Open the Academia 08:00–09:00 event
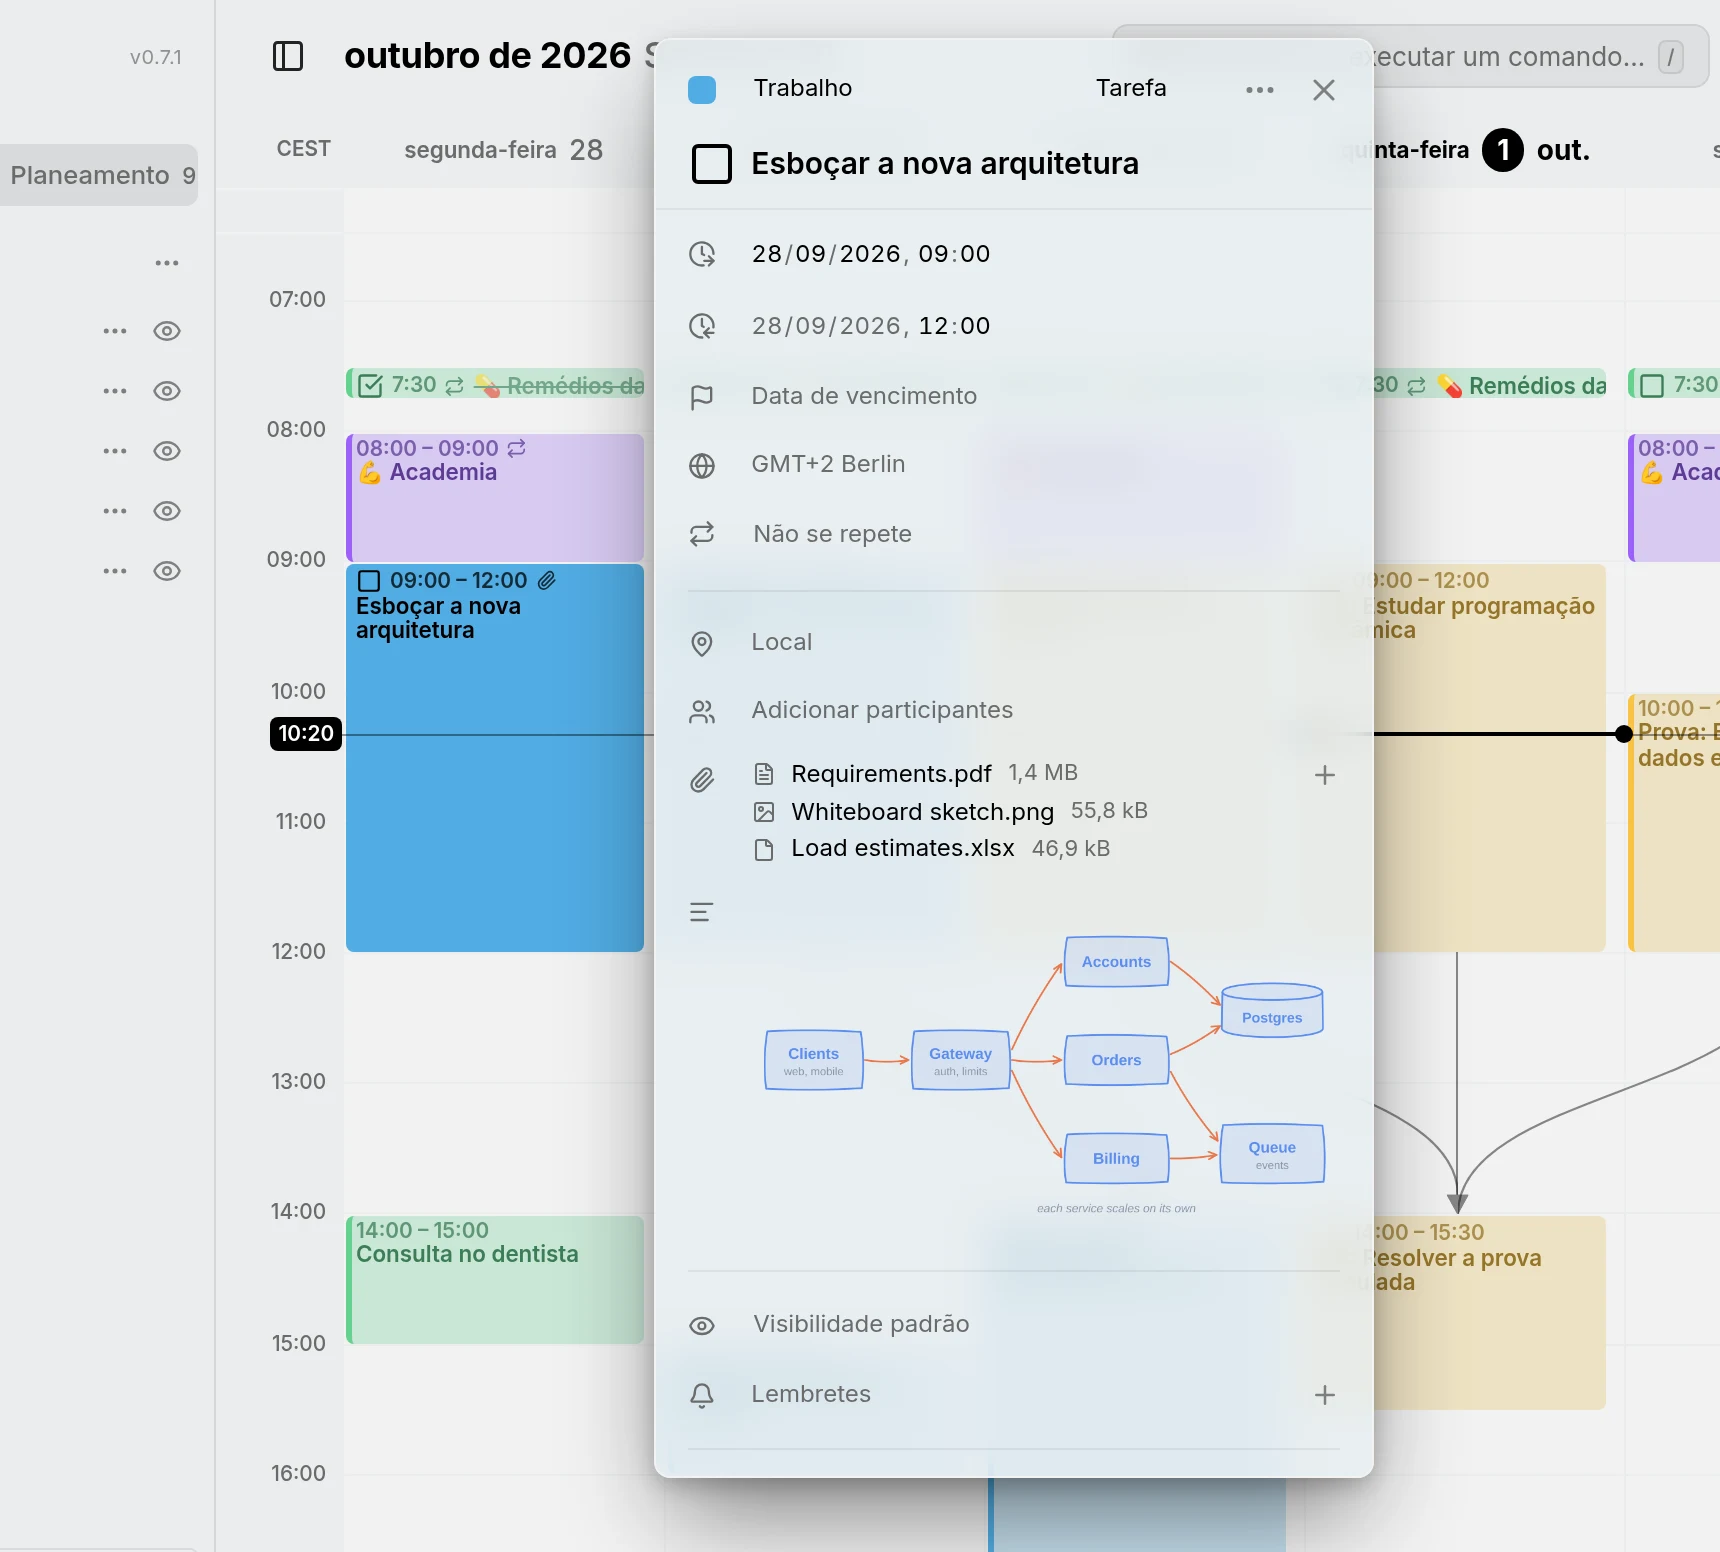This screenshot has width=1720, height=1552. pyautogui.click(x=495, y=497)
